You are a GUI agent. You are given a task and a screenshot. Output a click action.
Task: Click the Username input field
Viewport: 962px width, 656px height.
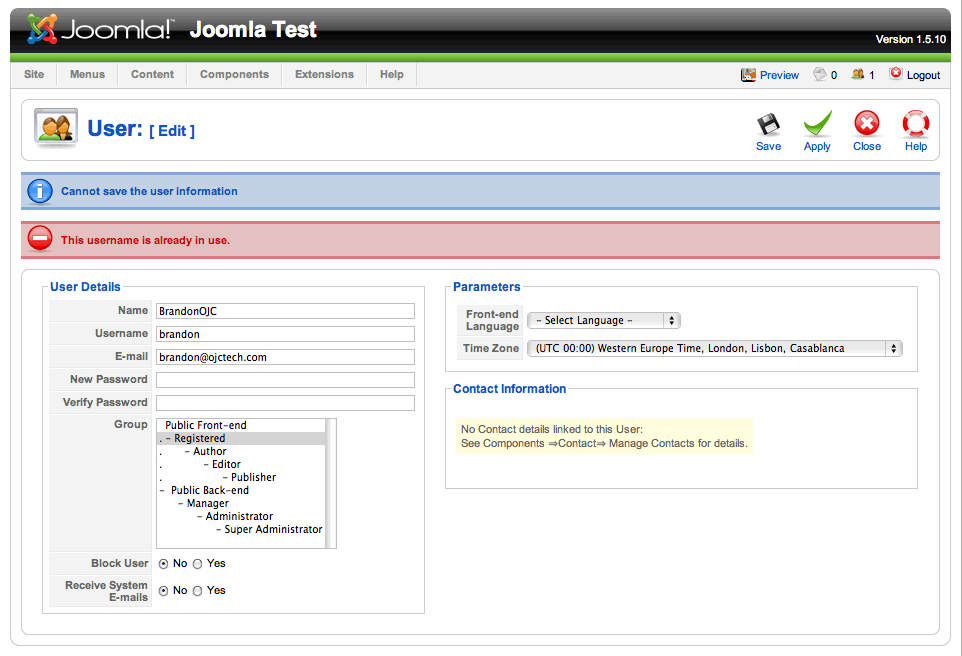pyautogui.click(x=285, y=334)
